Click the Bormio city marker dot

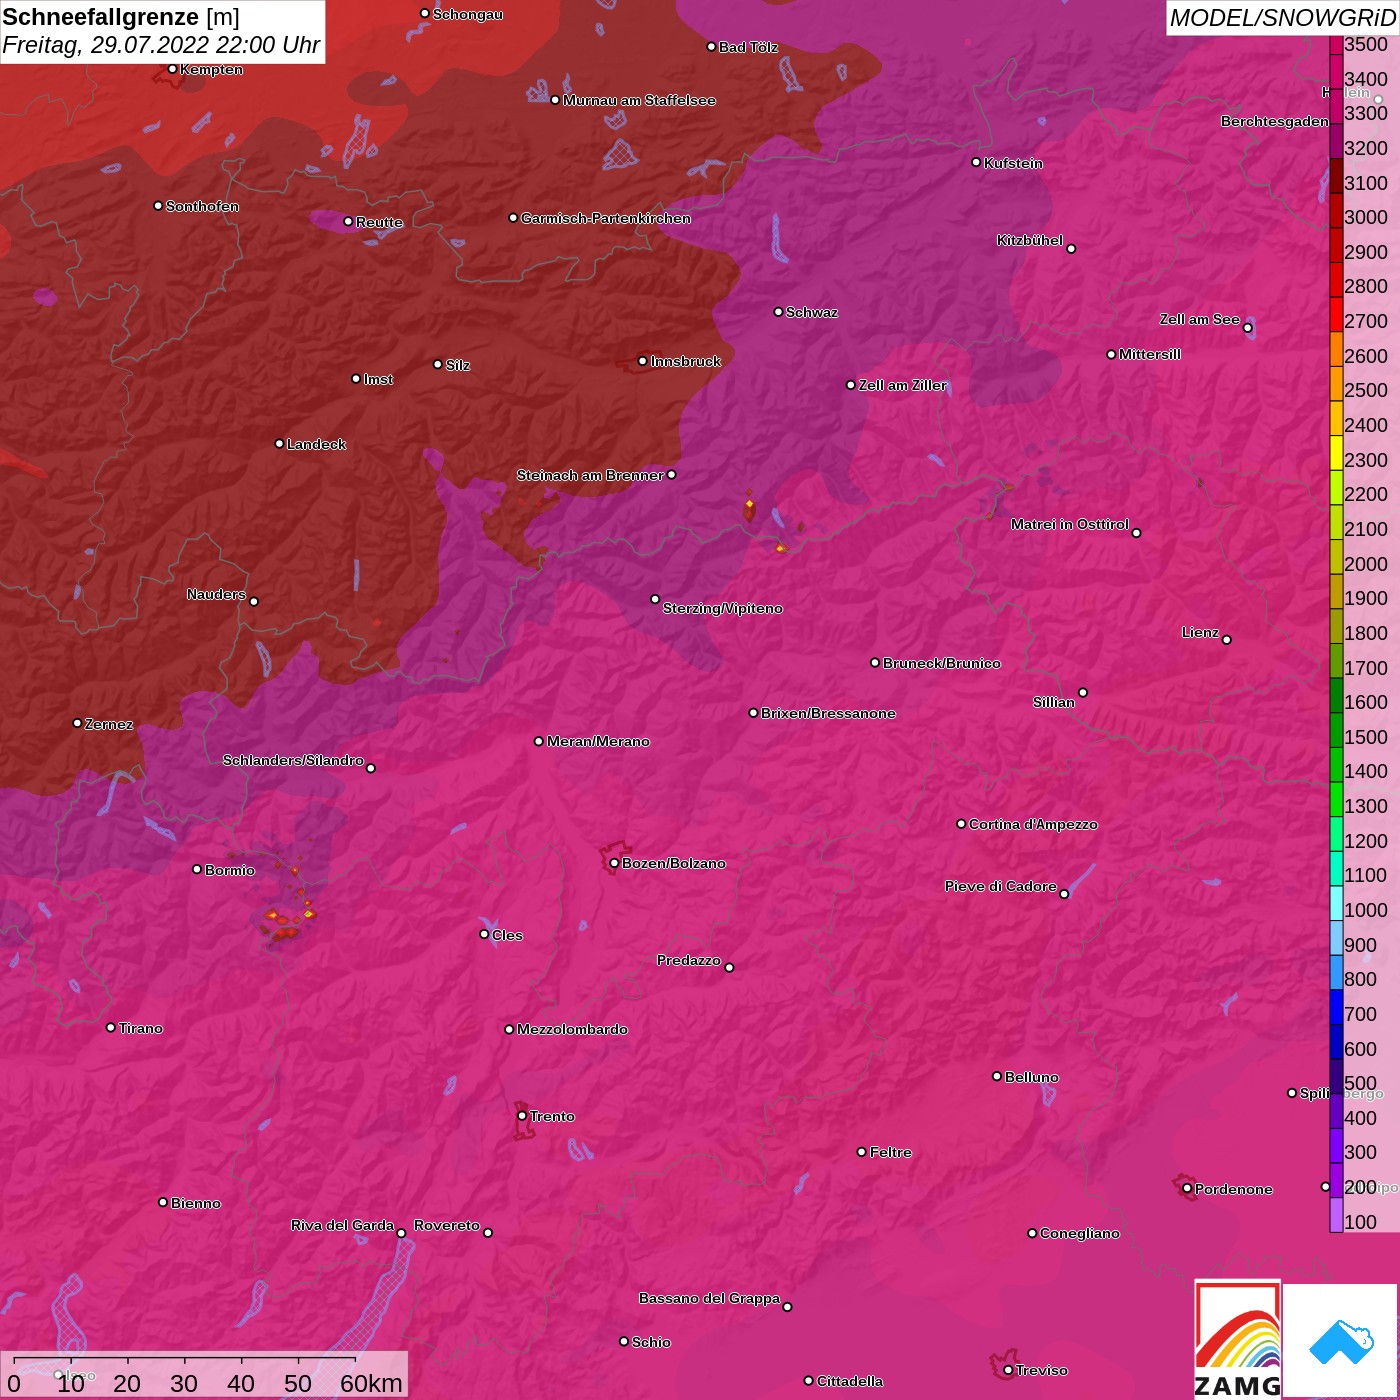(x=197, y=869)
